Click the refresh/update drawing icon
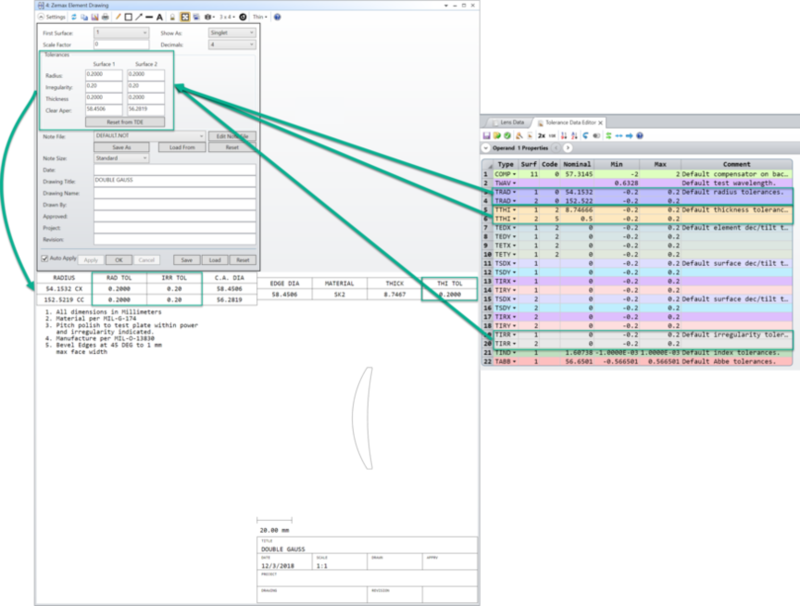Viewport: 800px width, 606px height. 76,17
